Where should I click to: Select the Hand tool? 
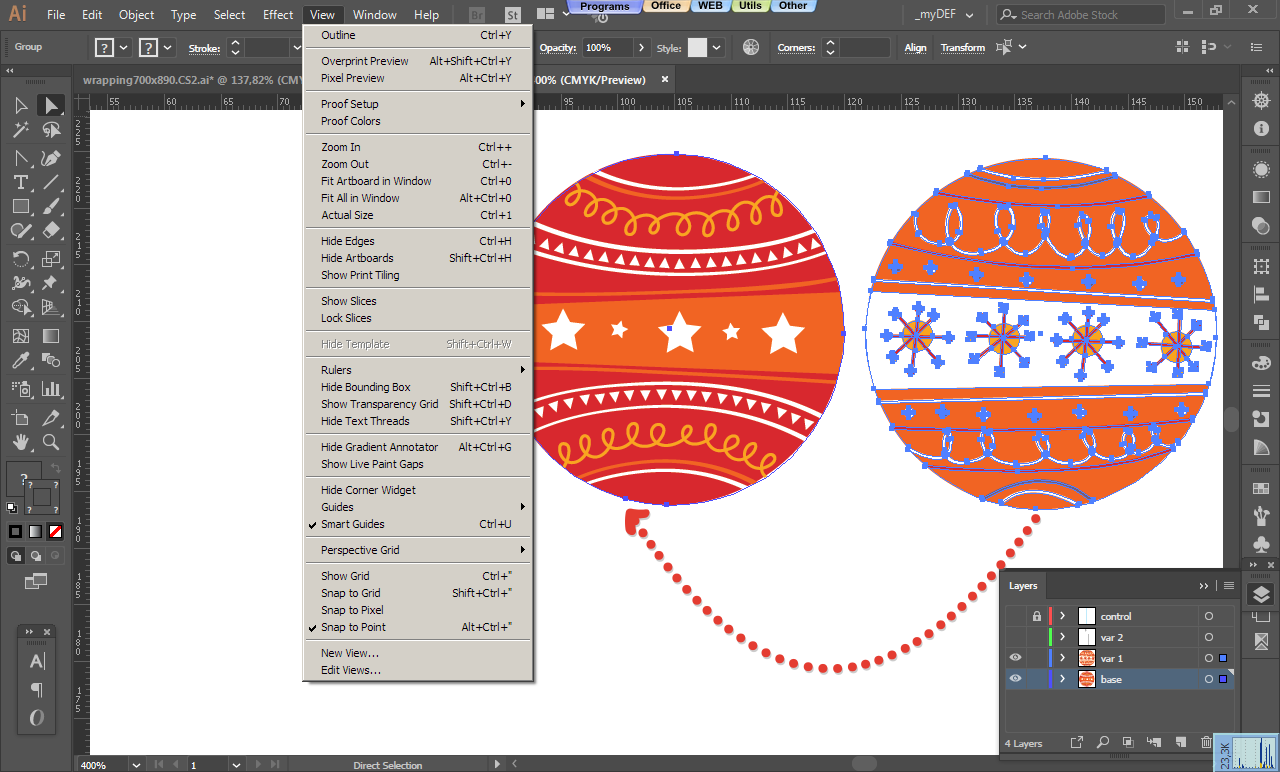pyautogui.click(x=20, y=441)
